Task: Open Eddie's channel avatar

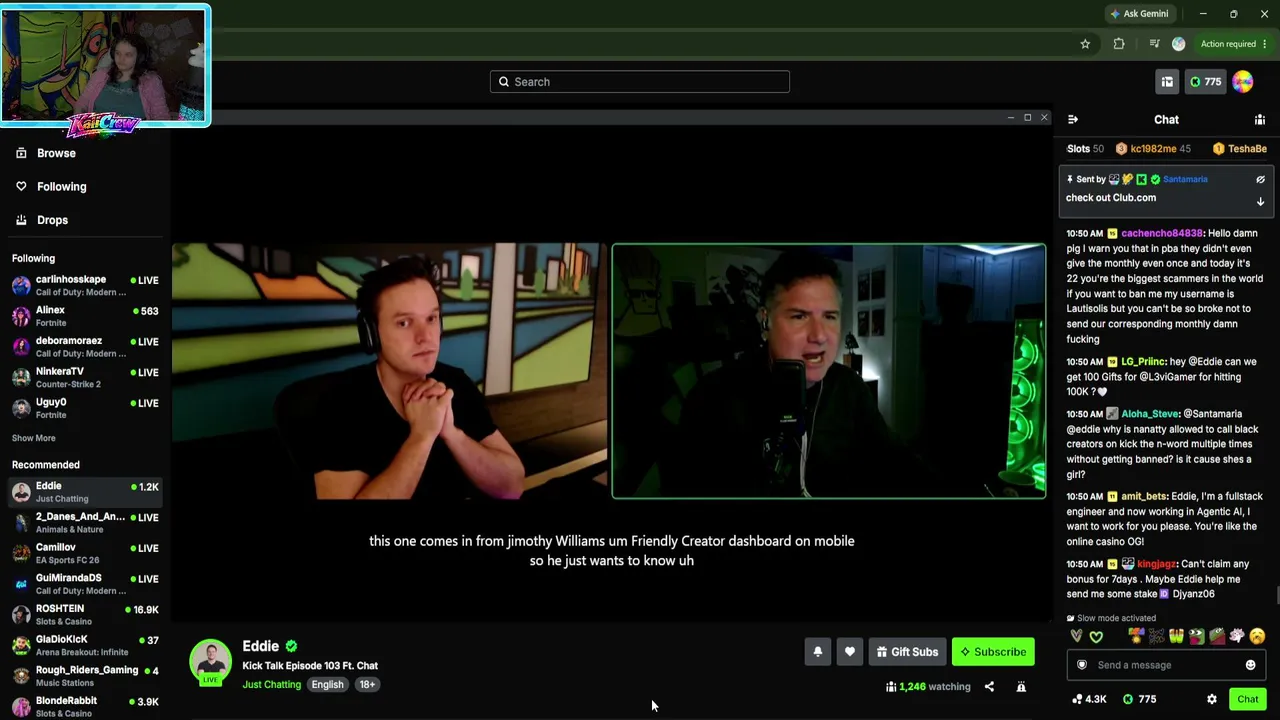Action: pyautogui.click(x=210, y=662)
